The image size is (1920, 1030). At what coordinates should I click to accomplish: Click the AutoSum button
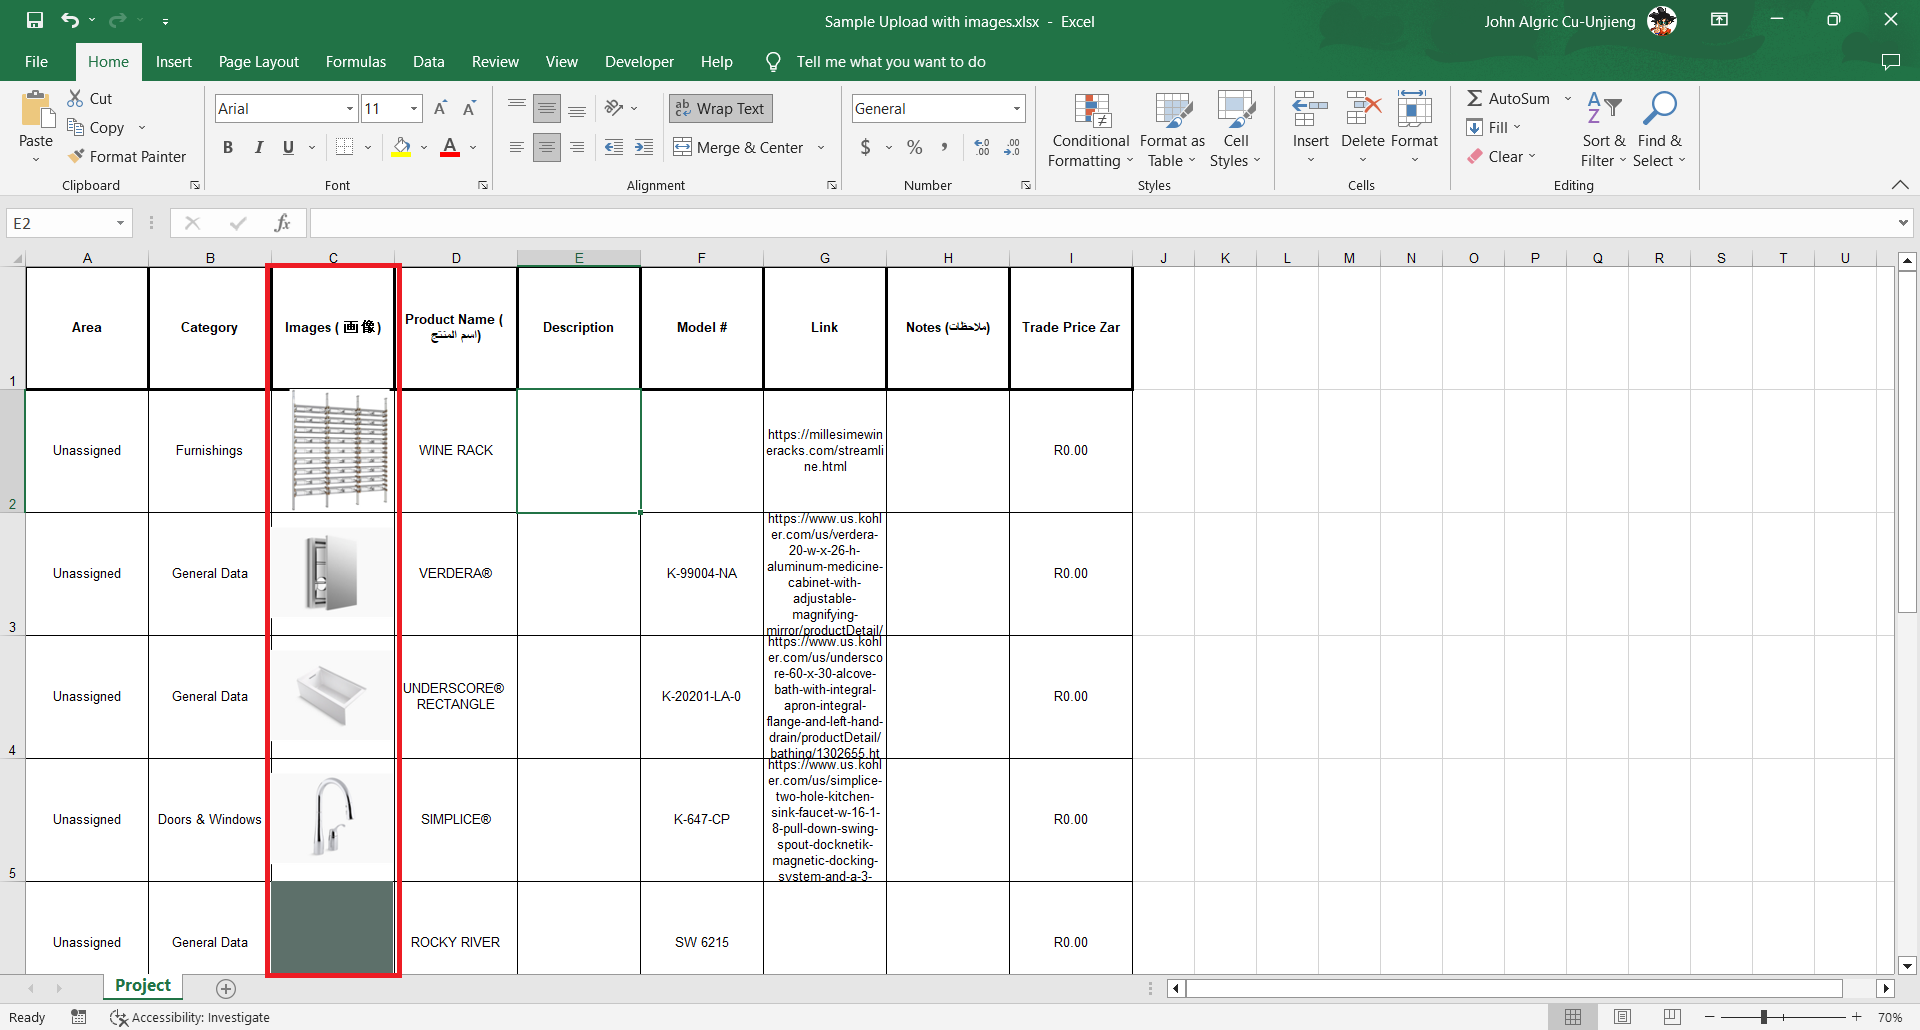(1508, 98)
